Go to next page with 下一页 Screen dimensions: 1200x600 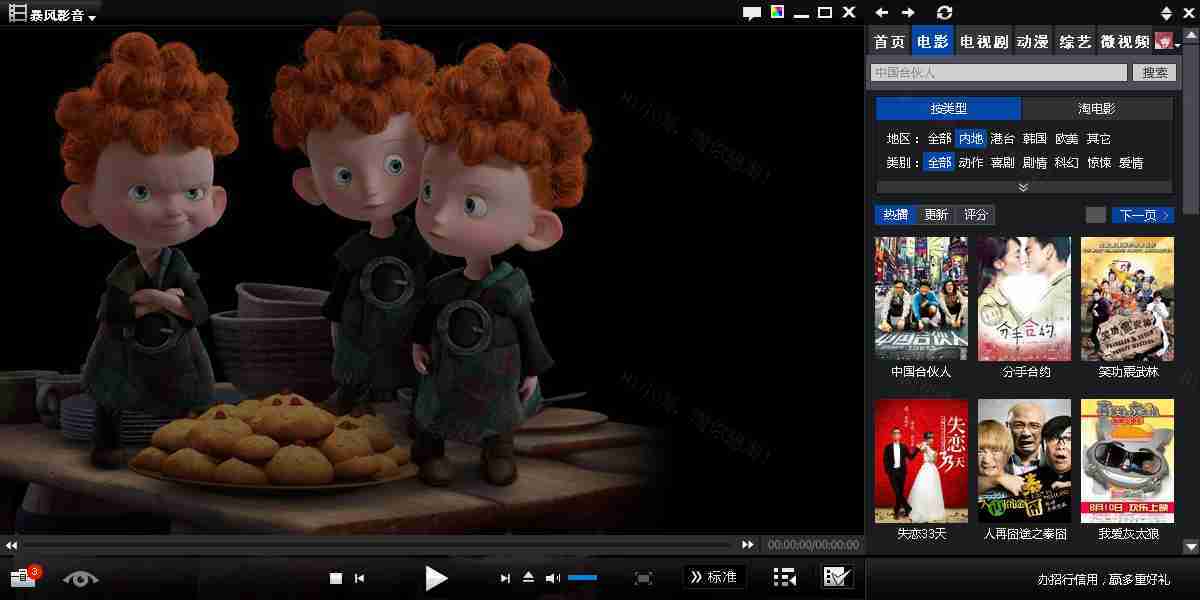point(1143,215)
